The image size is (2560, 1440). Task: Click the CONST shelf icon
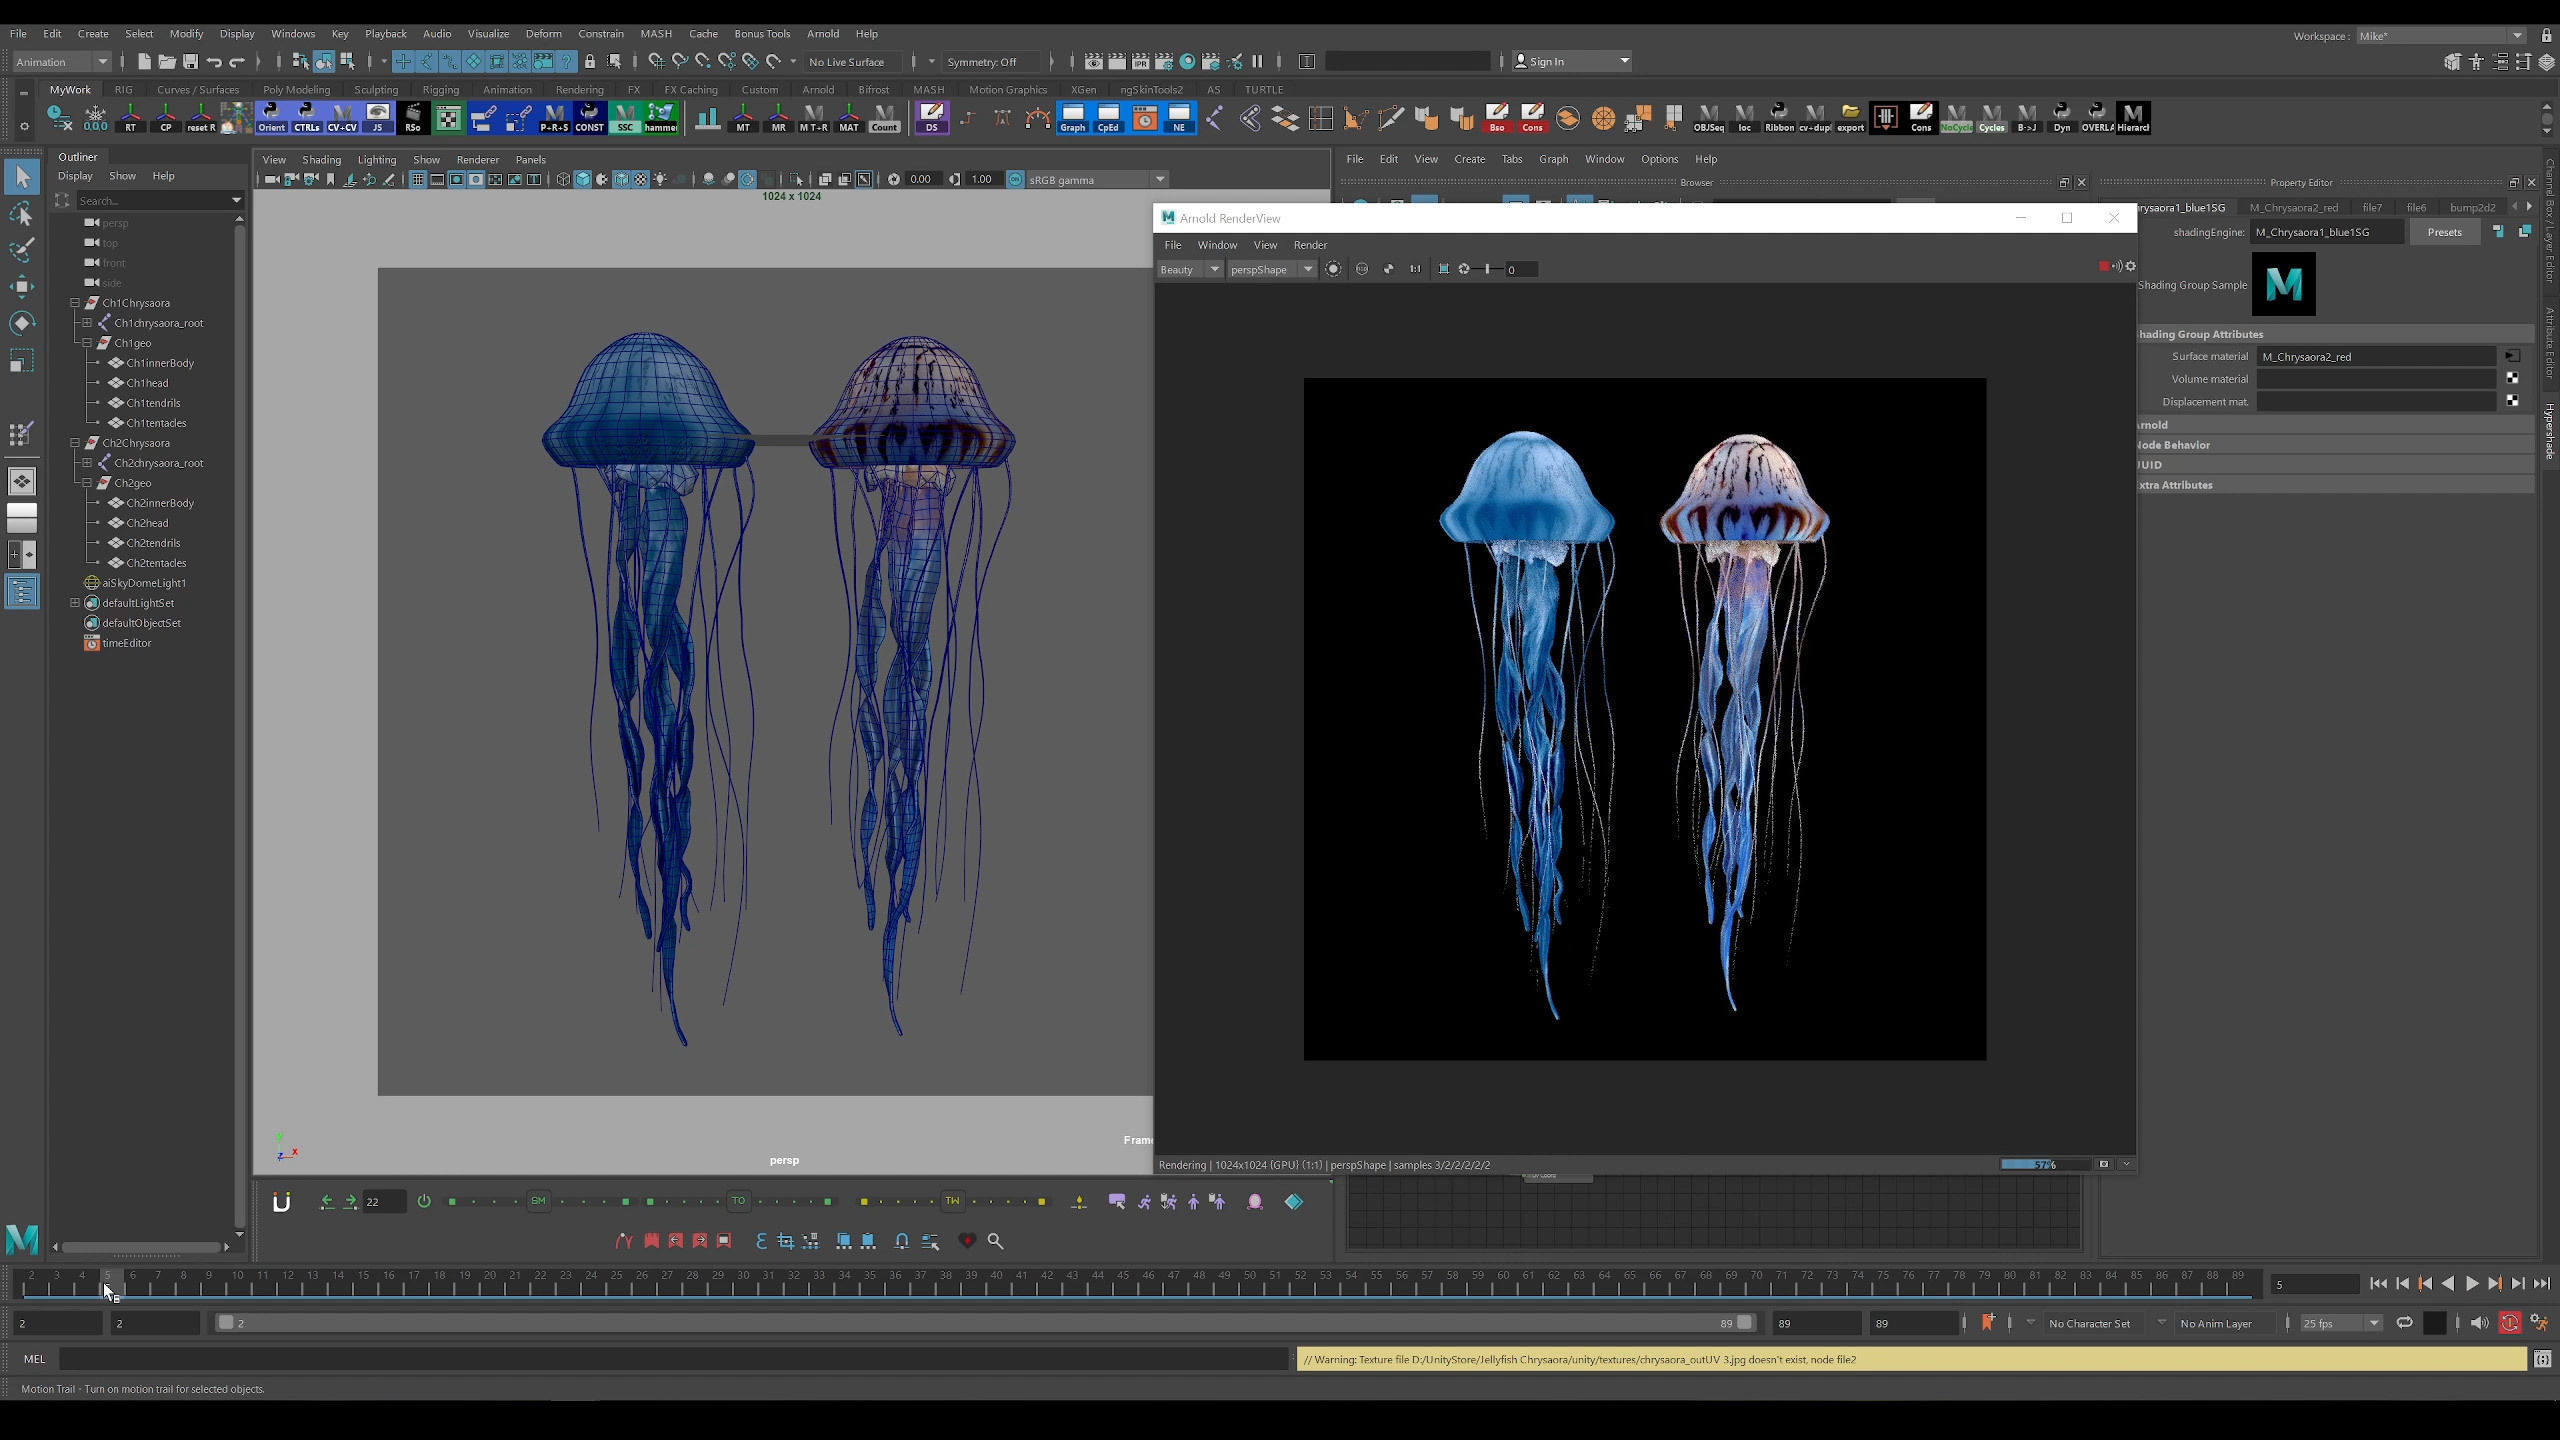click(x=589, y=117)
